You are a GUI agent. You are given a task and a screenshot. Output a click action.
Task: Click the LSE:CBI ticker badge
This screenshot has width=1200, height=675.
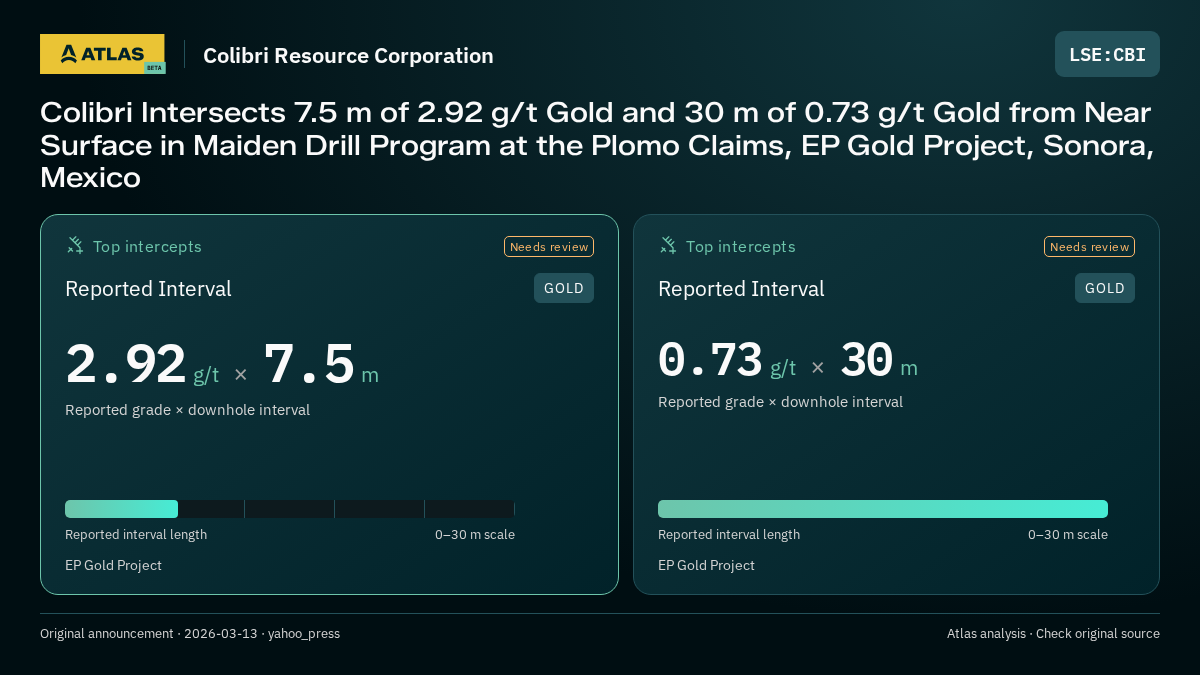(1107, 54)
